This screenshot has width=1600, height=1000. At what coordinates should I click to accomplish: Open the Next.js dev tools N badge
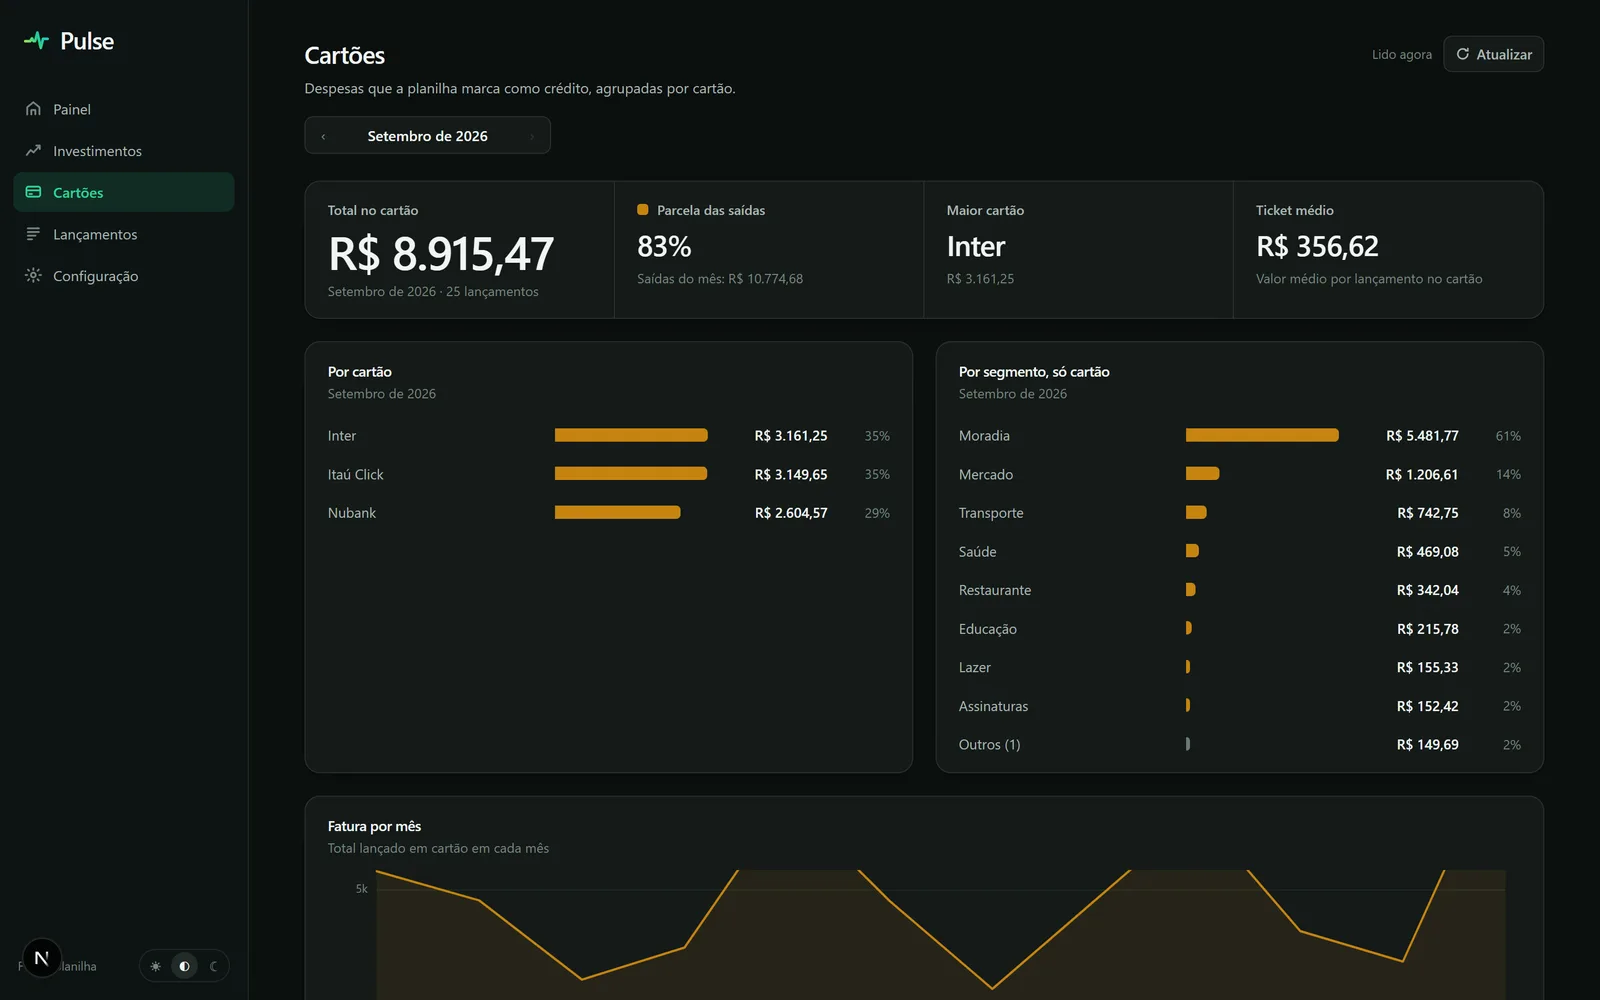click(x=41, y=958)
